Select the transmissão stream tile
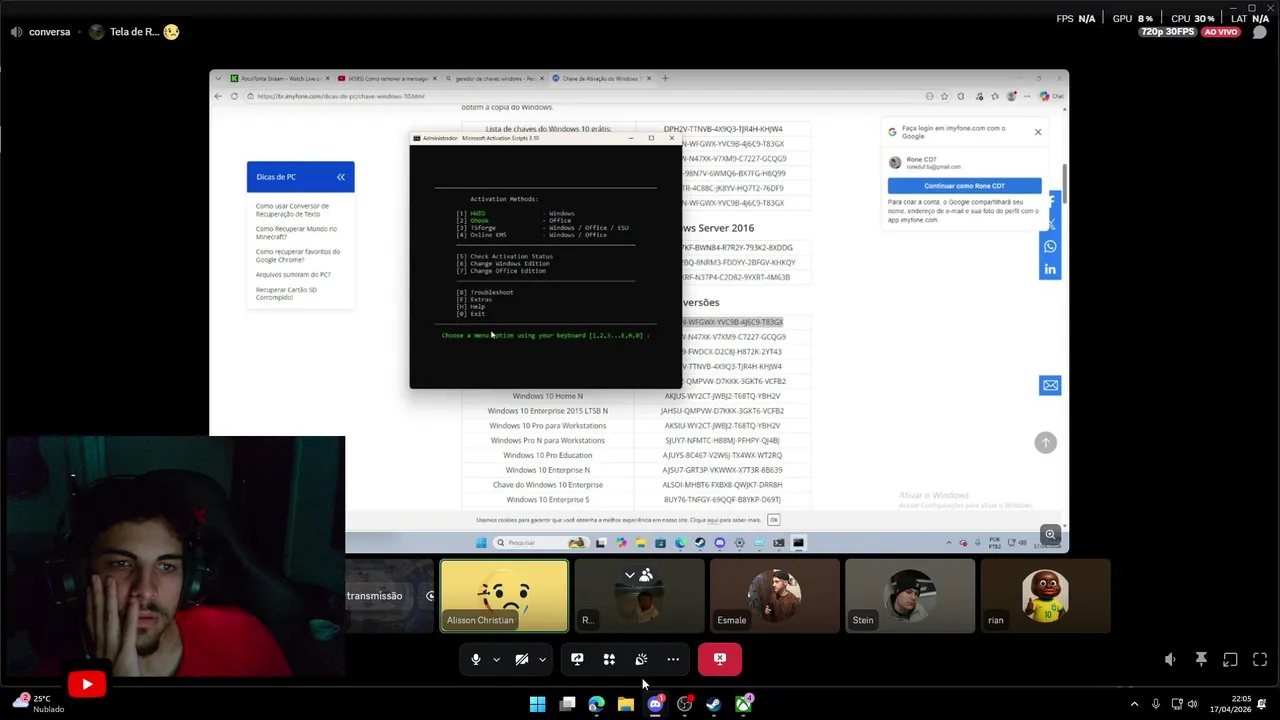Screen dimensions: 1280x720 [389, 596]
